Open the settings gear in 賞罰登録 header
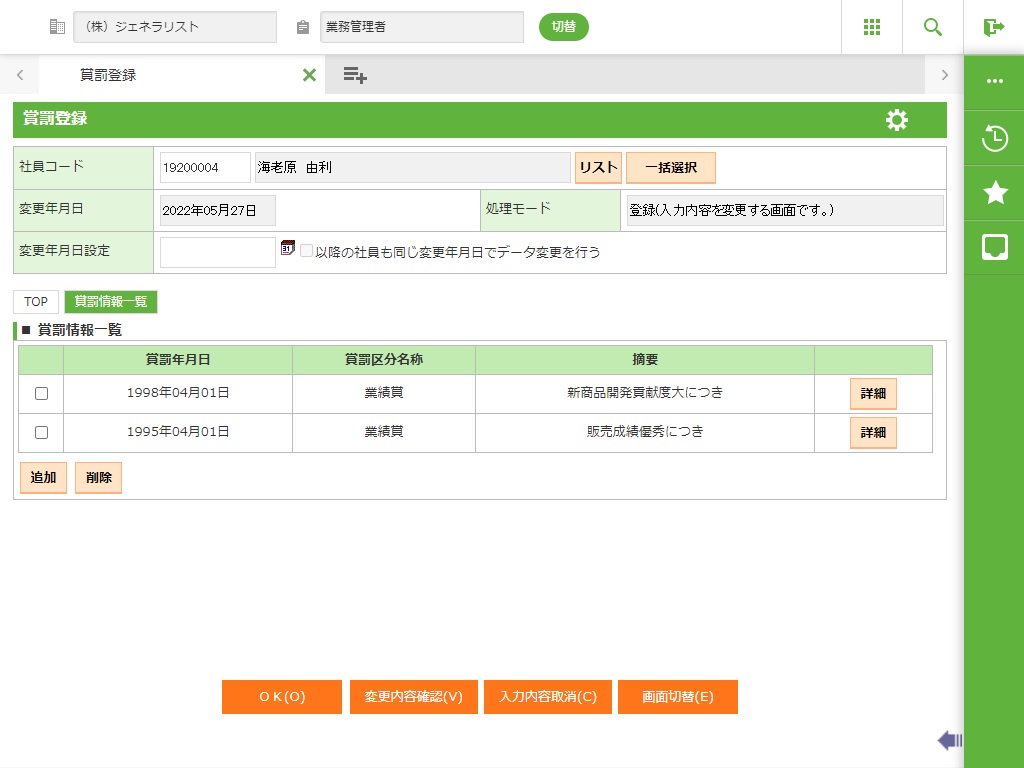The image size is (1024, 768). coord(897,120)
